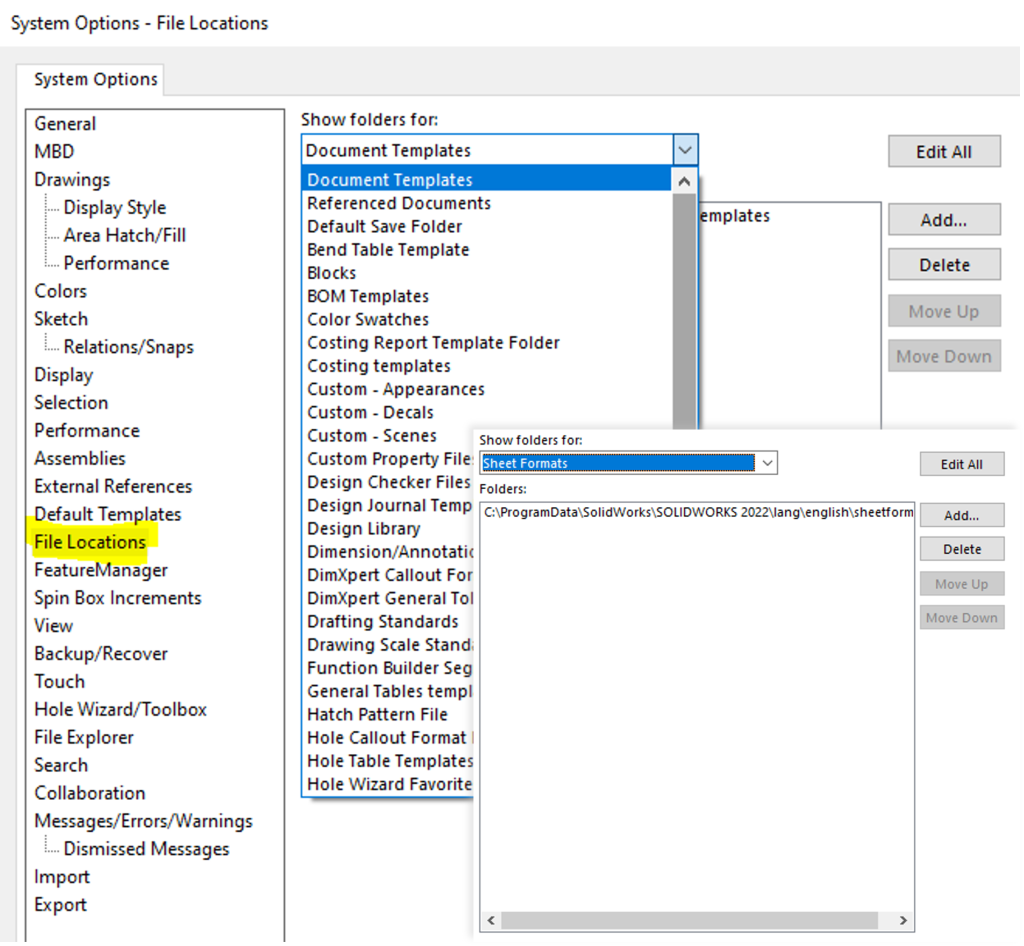Choose 'Referenced Documents' in the list
Screen dimensions: 1024x946
tap(399, 203)
